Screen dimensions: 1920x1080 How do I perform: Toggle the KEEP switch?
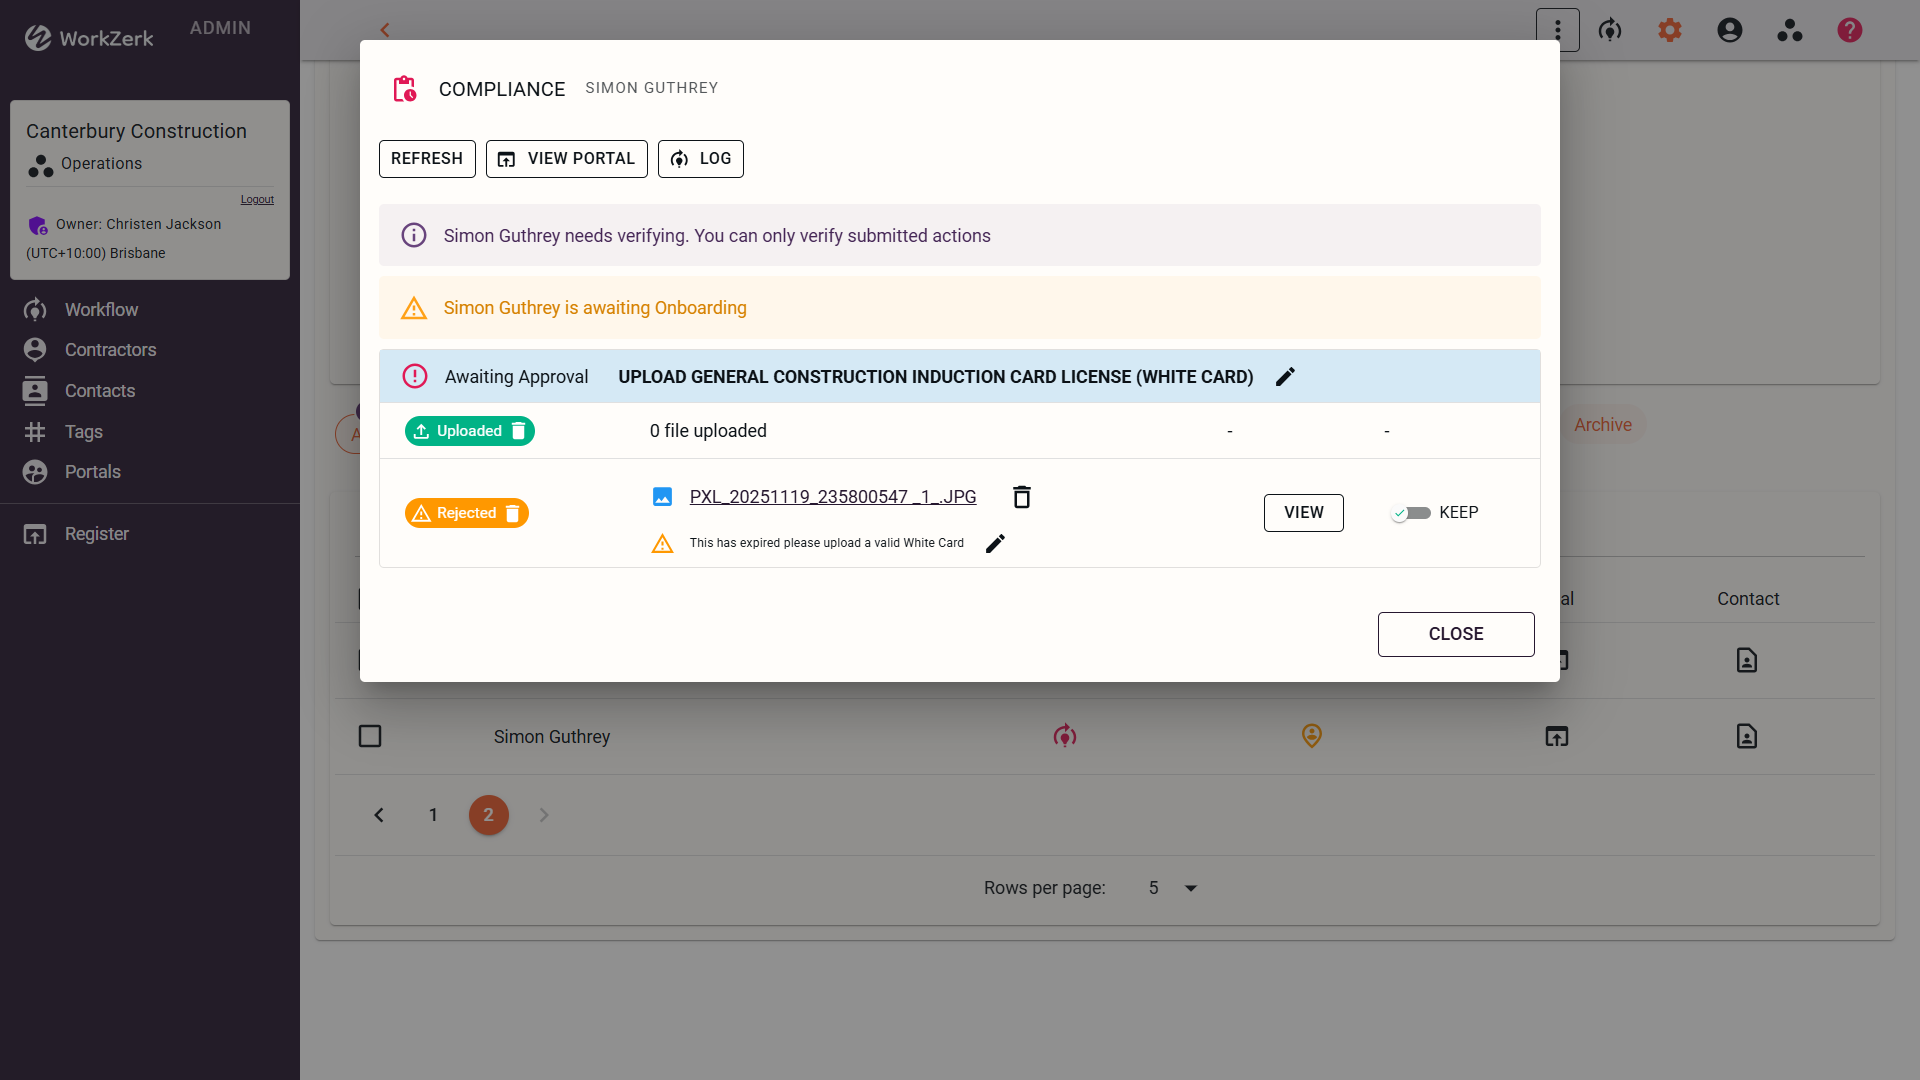1411,513
